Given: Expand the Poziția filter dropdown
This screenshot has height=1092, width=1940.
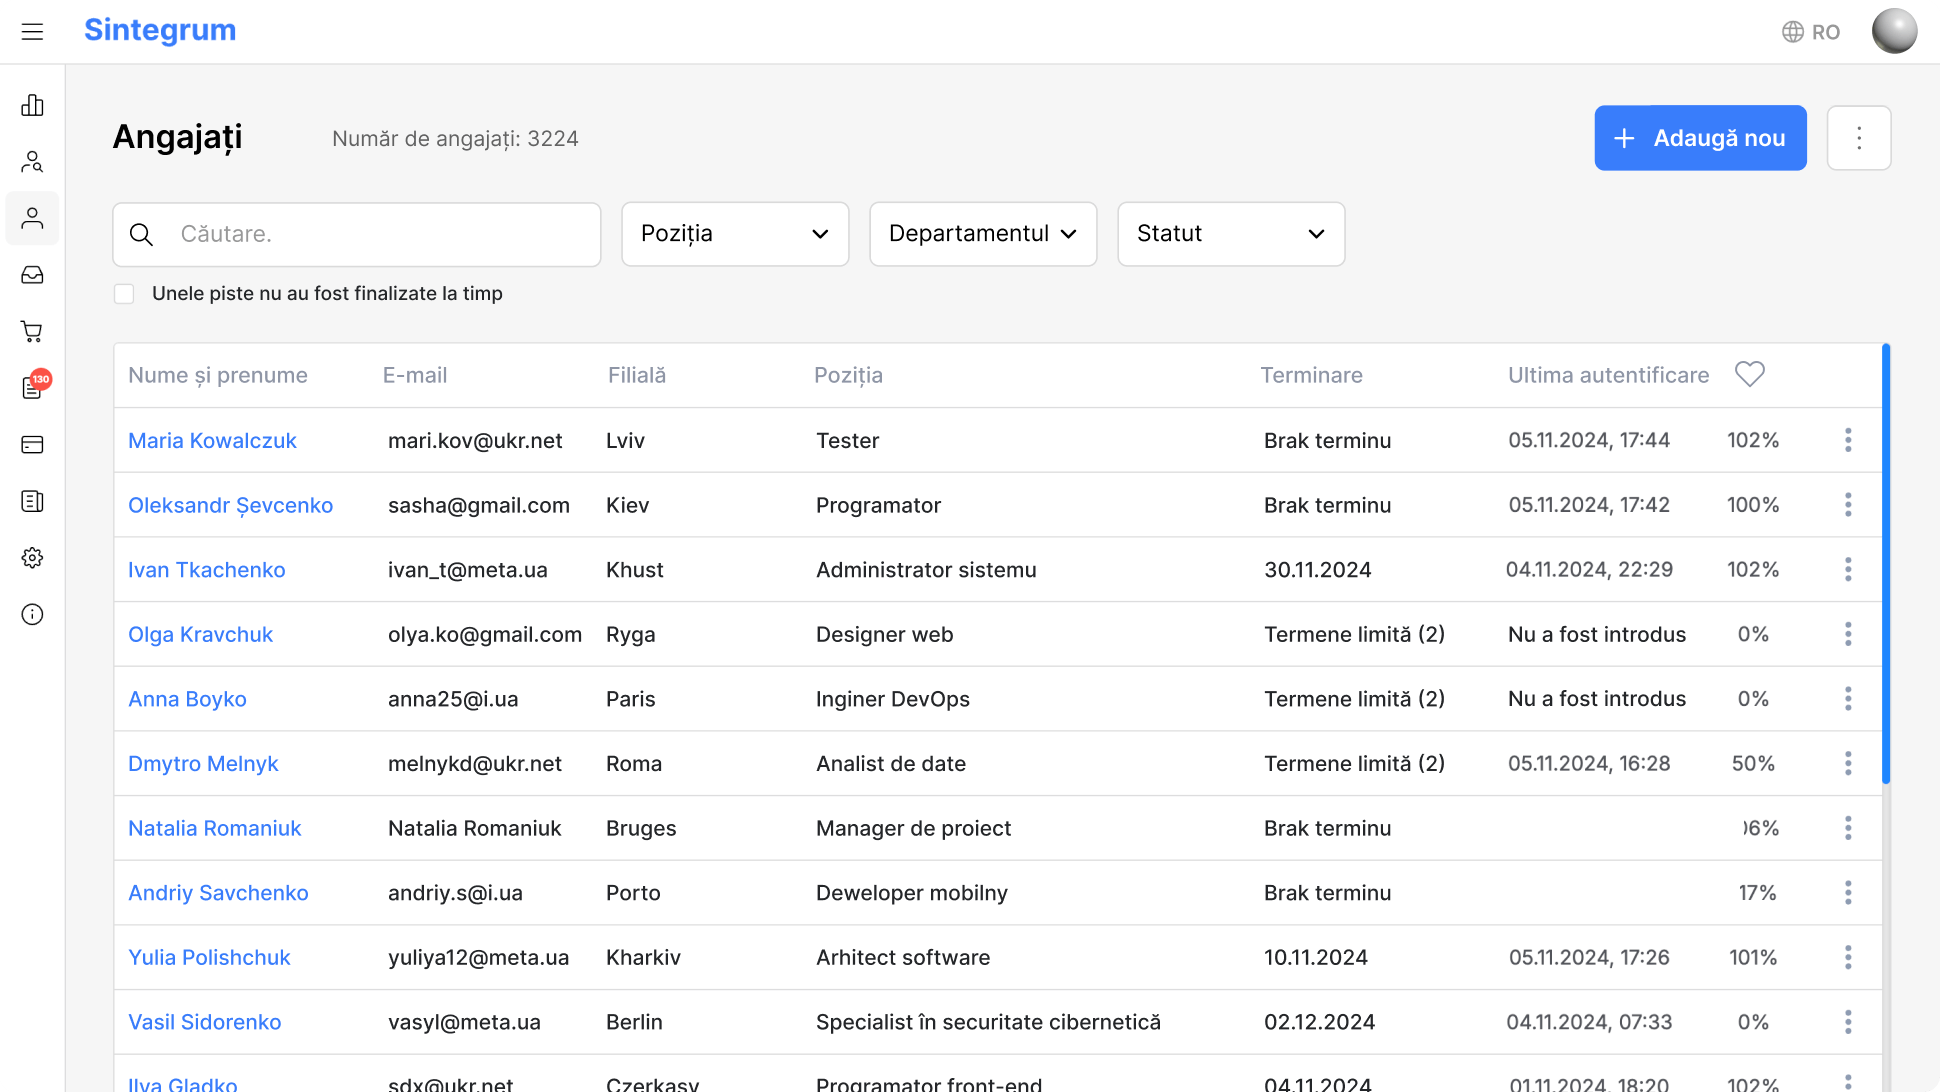Looking at the screenshot, I should pyautogui.click(x=735, y=234).
